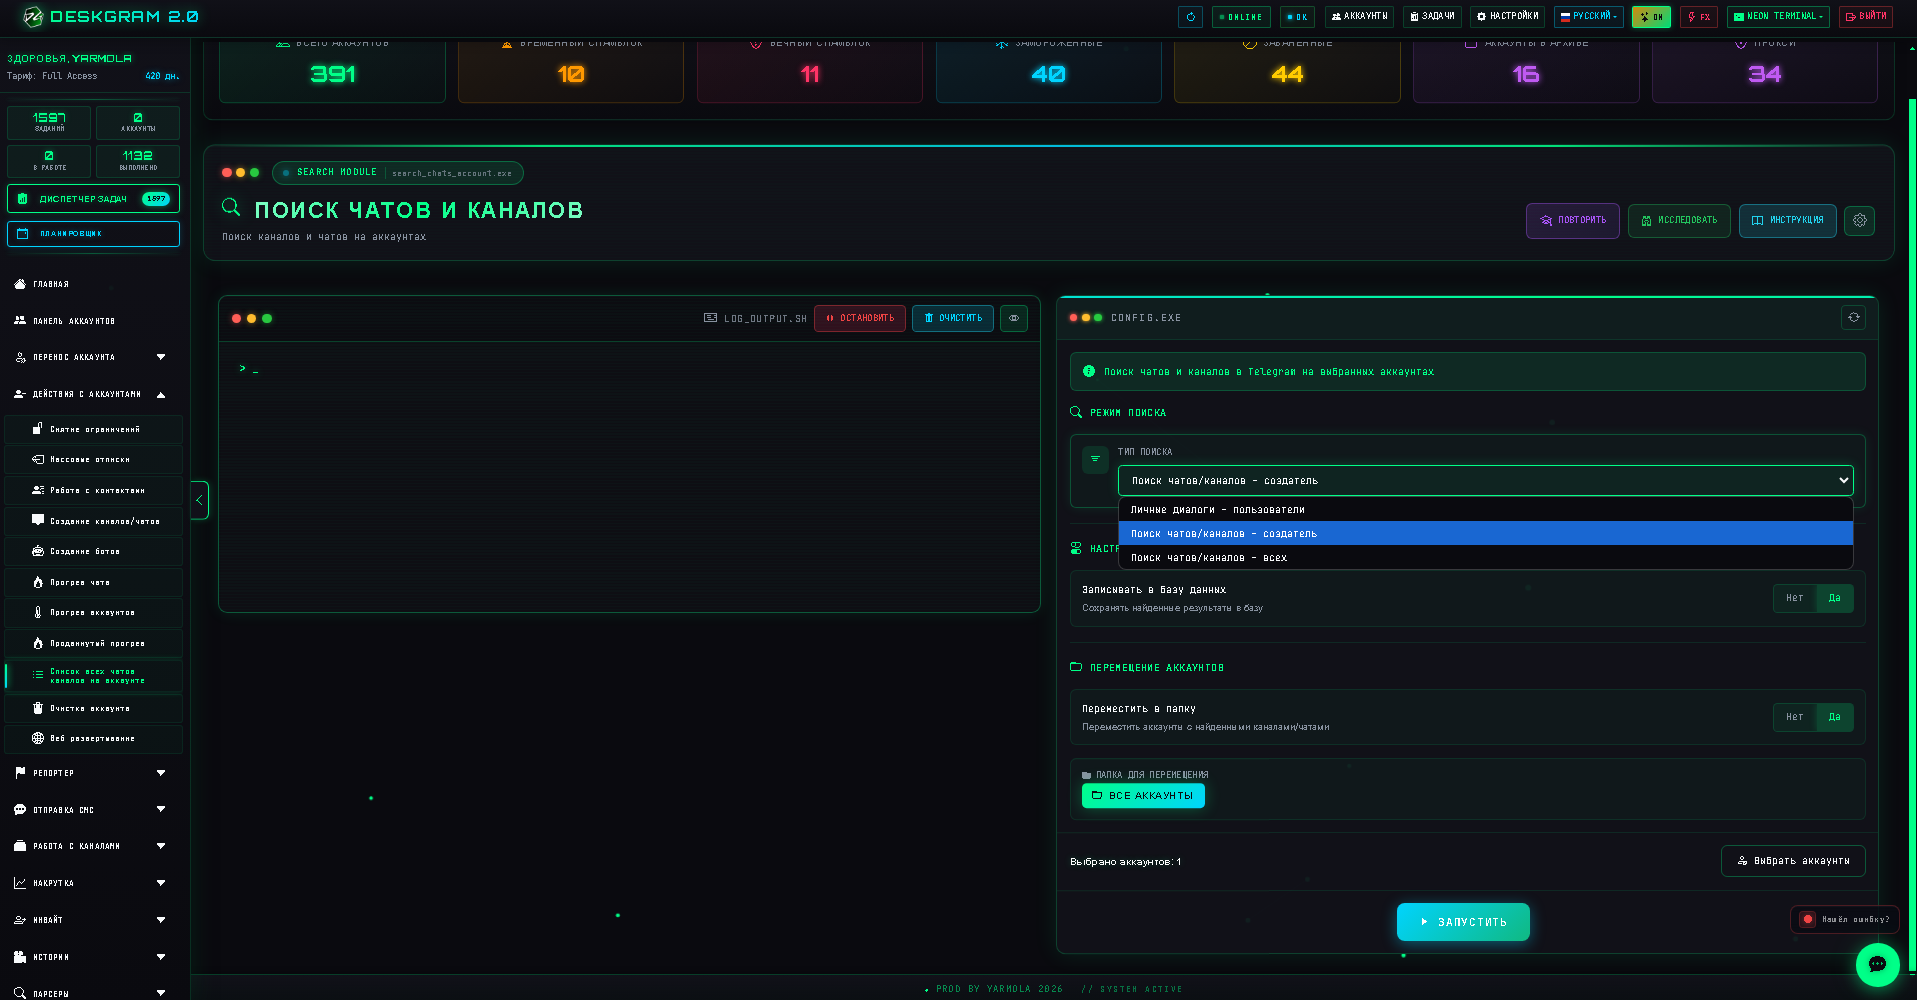
Task: Collapse the sidebar with the arrow handle
Action: pyautogui.click(x=200, y=500)
